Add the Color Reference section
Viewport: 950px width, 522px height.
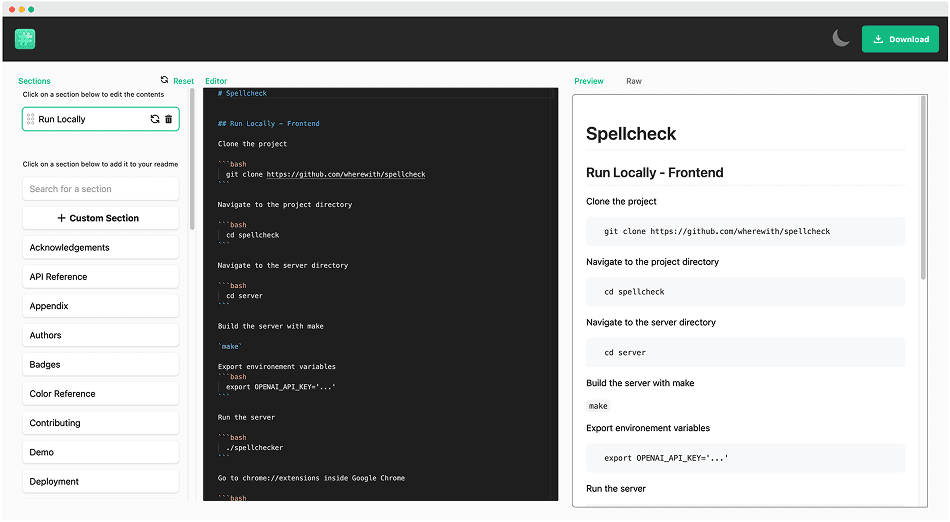tap(101, 394)
